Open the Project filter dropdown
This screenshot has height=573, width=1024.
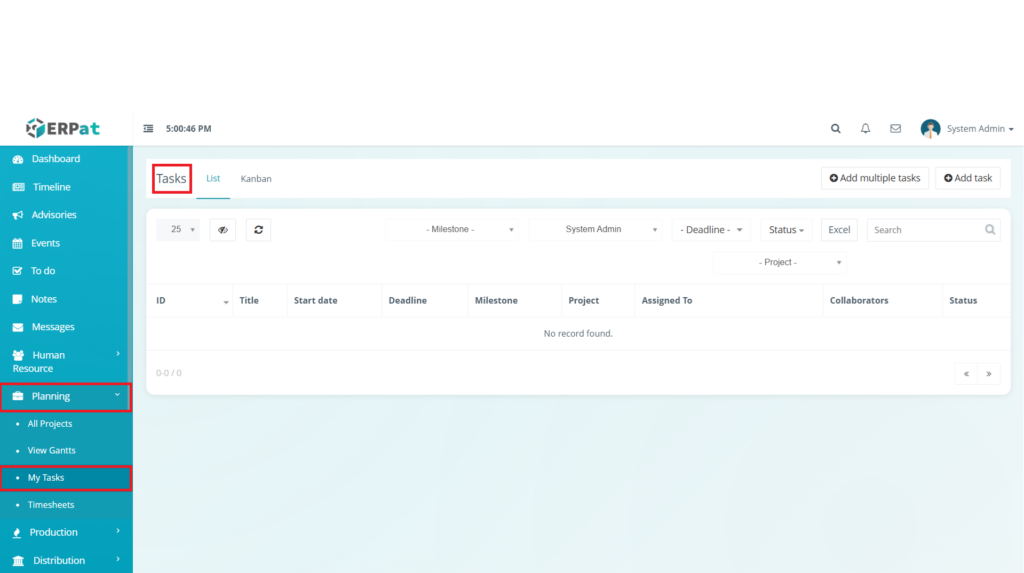779,263
